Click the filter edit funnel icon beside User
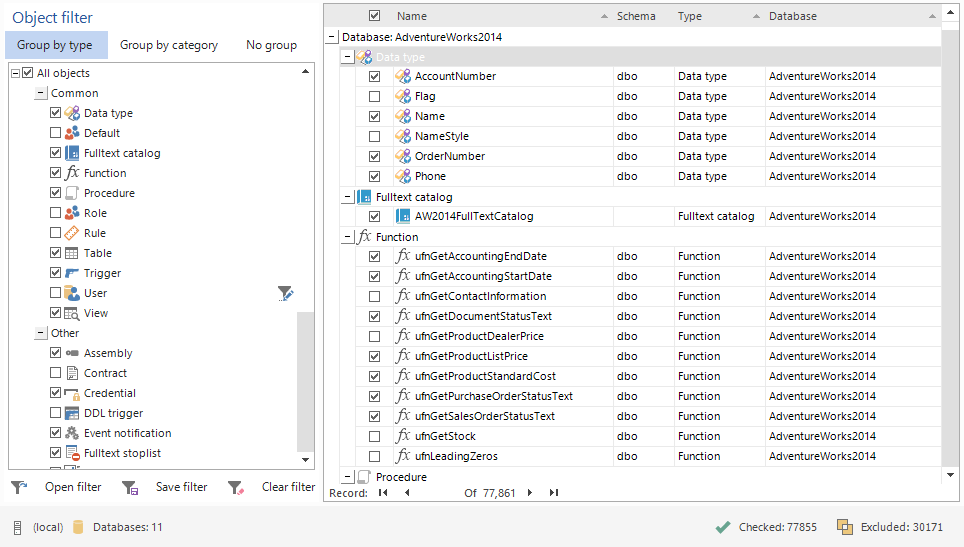Viewport: 964px width, 547px height. point(285,293)
